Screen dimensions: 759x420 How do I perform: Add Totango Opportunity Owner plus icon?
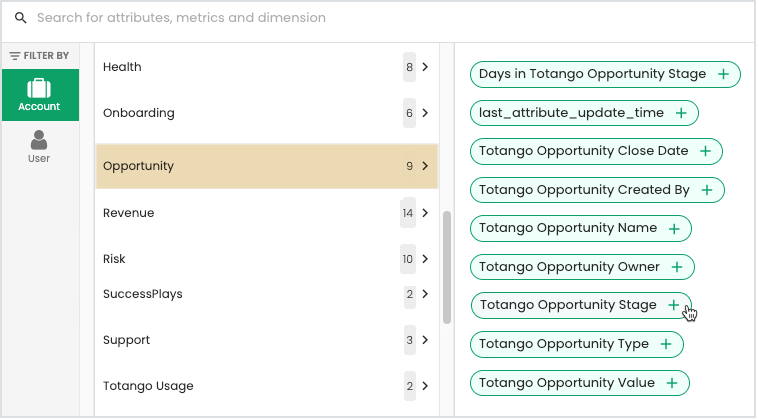tap(677, 267)
